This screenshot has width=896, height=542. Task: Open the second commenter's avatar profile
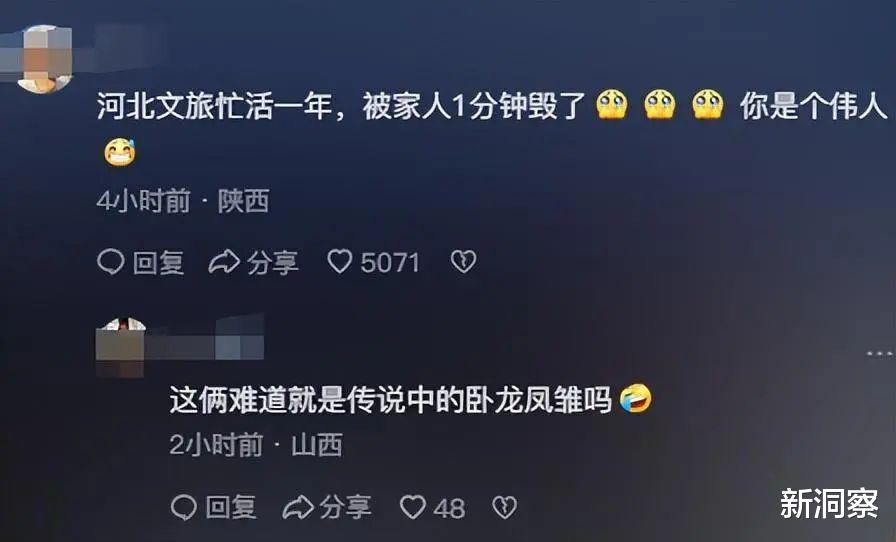click(x=121, y=347)
